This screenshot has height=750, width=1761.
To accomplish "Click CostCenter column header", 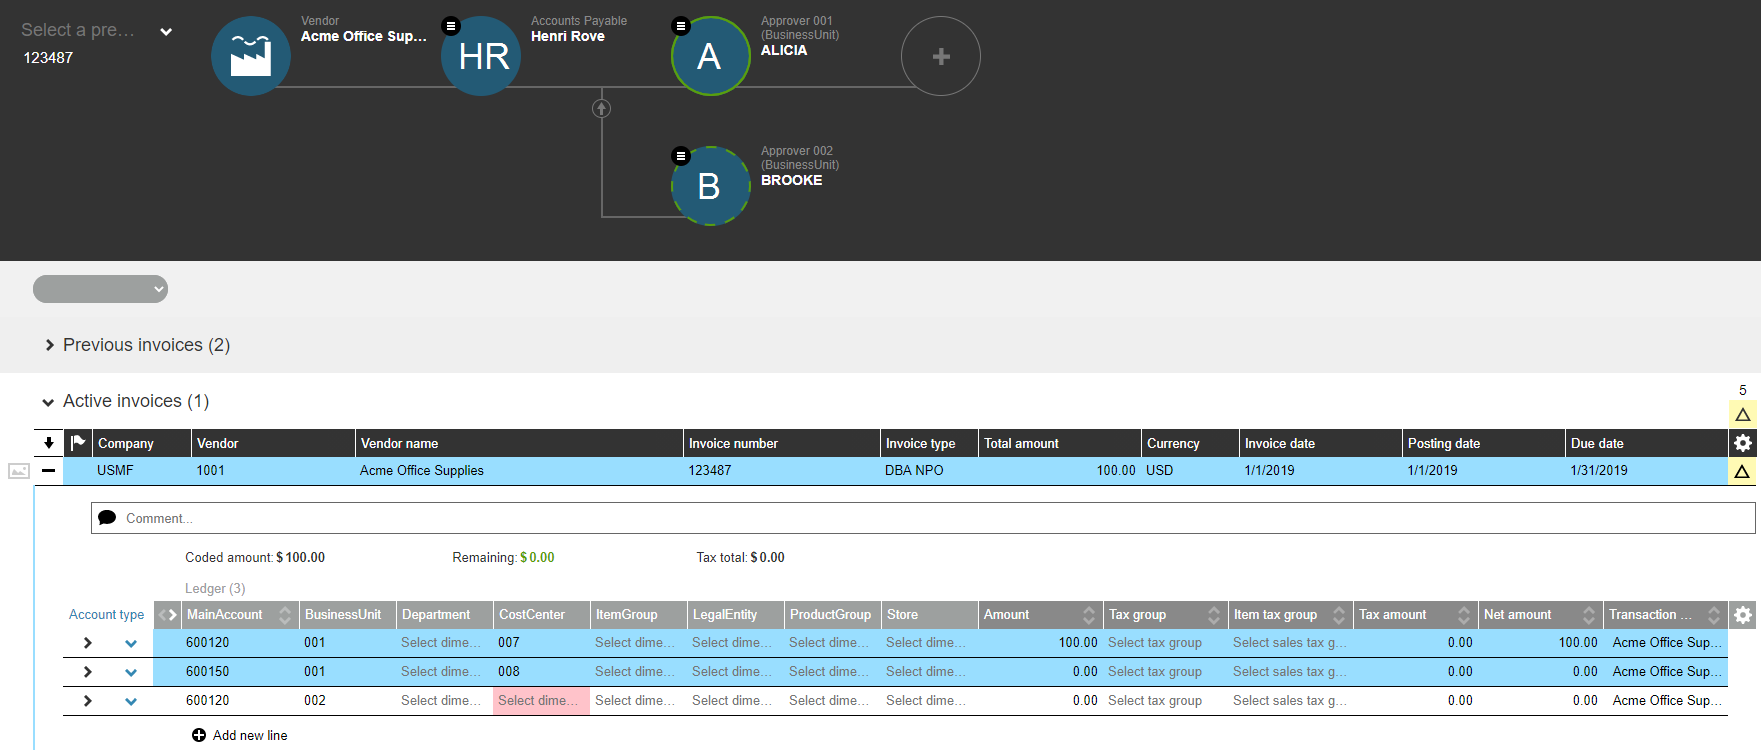I will tap(542, 615).
